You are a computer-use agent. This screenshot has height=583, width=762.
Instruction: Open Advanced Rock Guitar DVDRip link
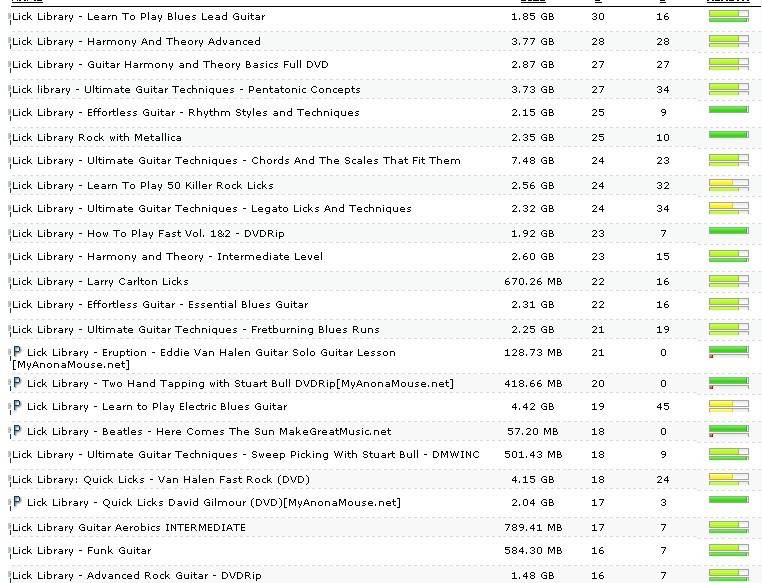click(x=137, y=576)
